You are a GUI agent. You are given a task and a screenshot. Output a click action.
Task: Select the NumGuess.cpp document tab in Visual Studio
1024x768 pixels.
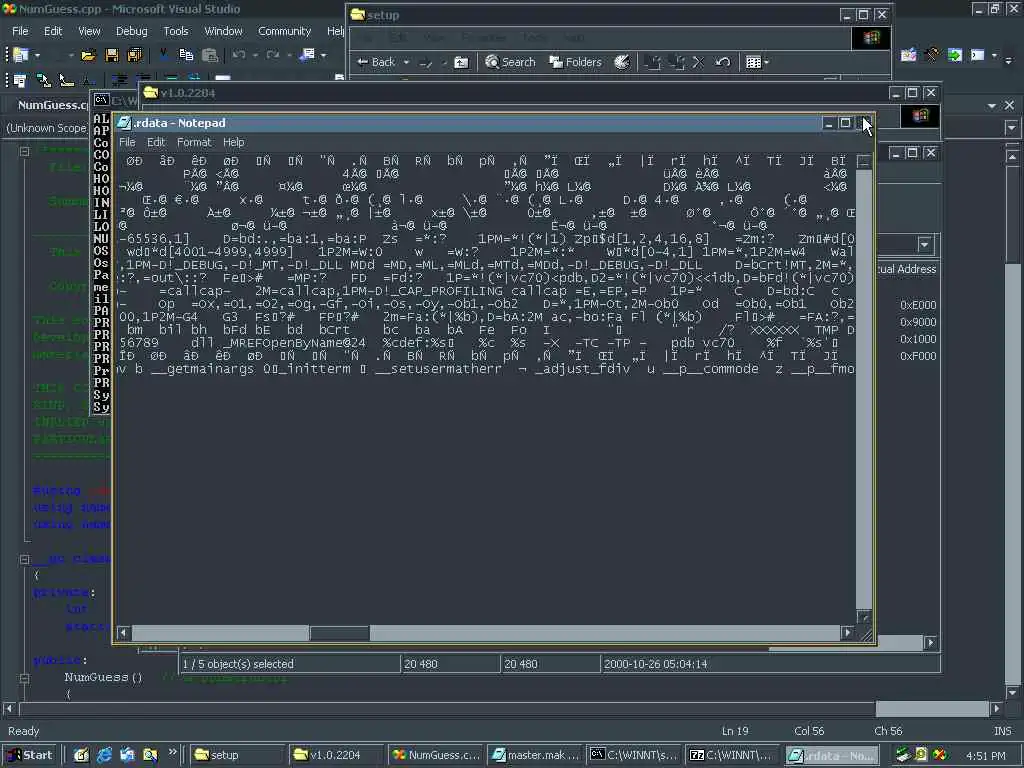pyautogui.click(x=52, y=105)
